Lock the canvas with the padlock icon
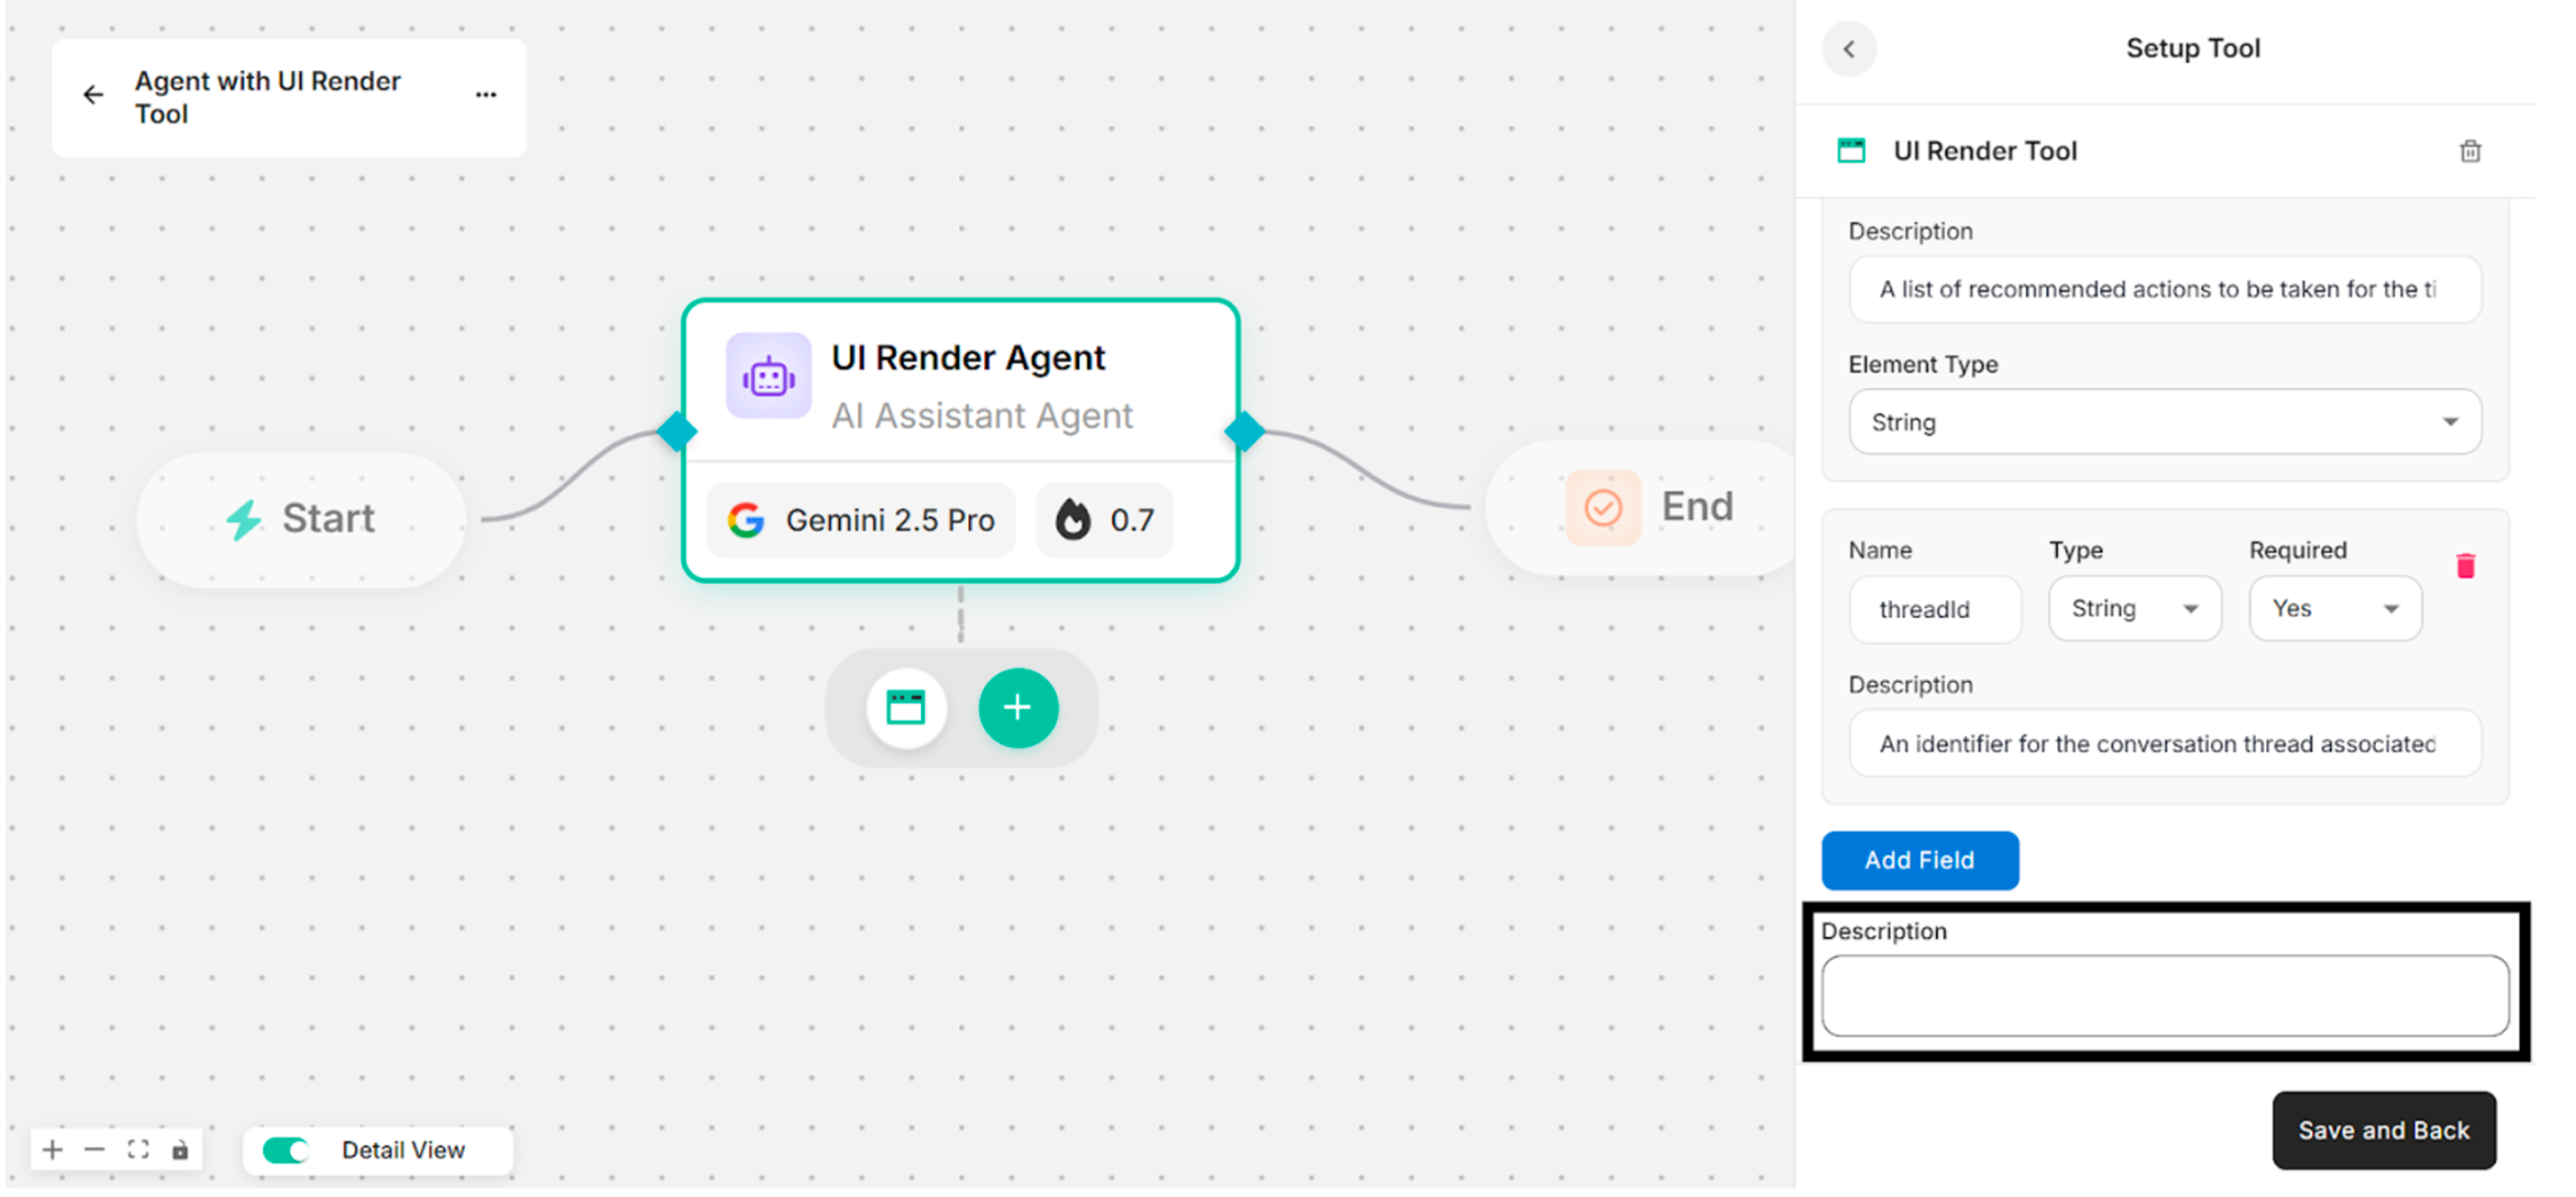The height and width of the screenshot is (1197, 2576). [180, 1151]
